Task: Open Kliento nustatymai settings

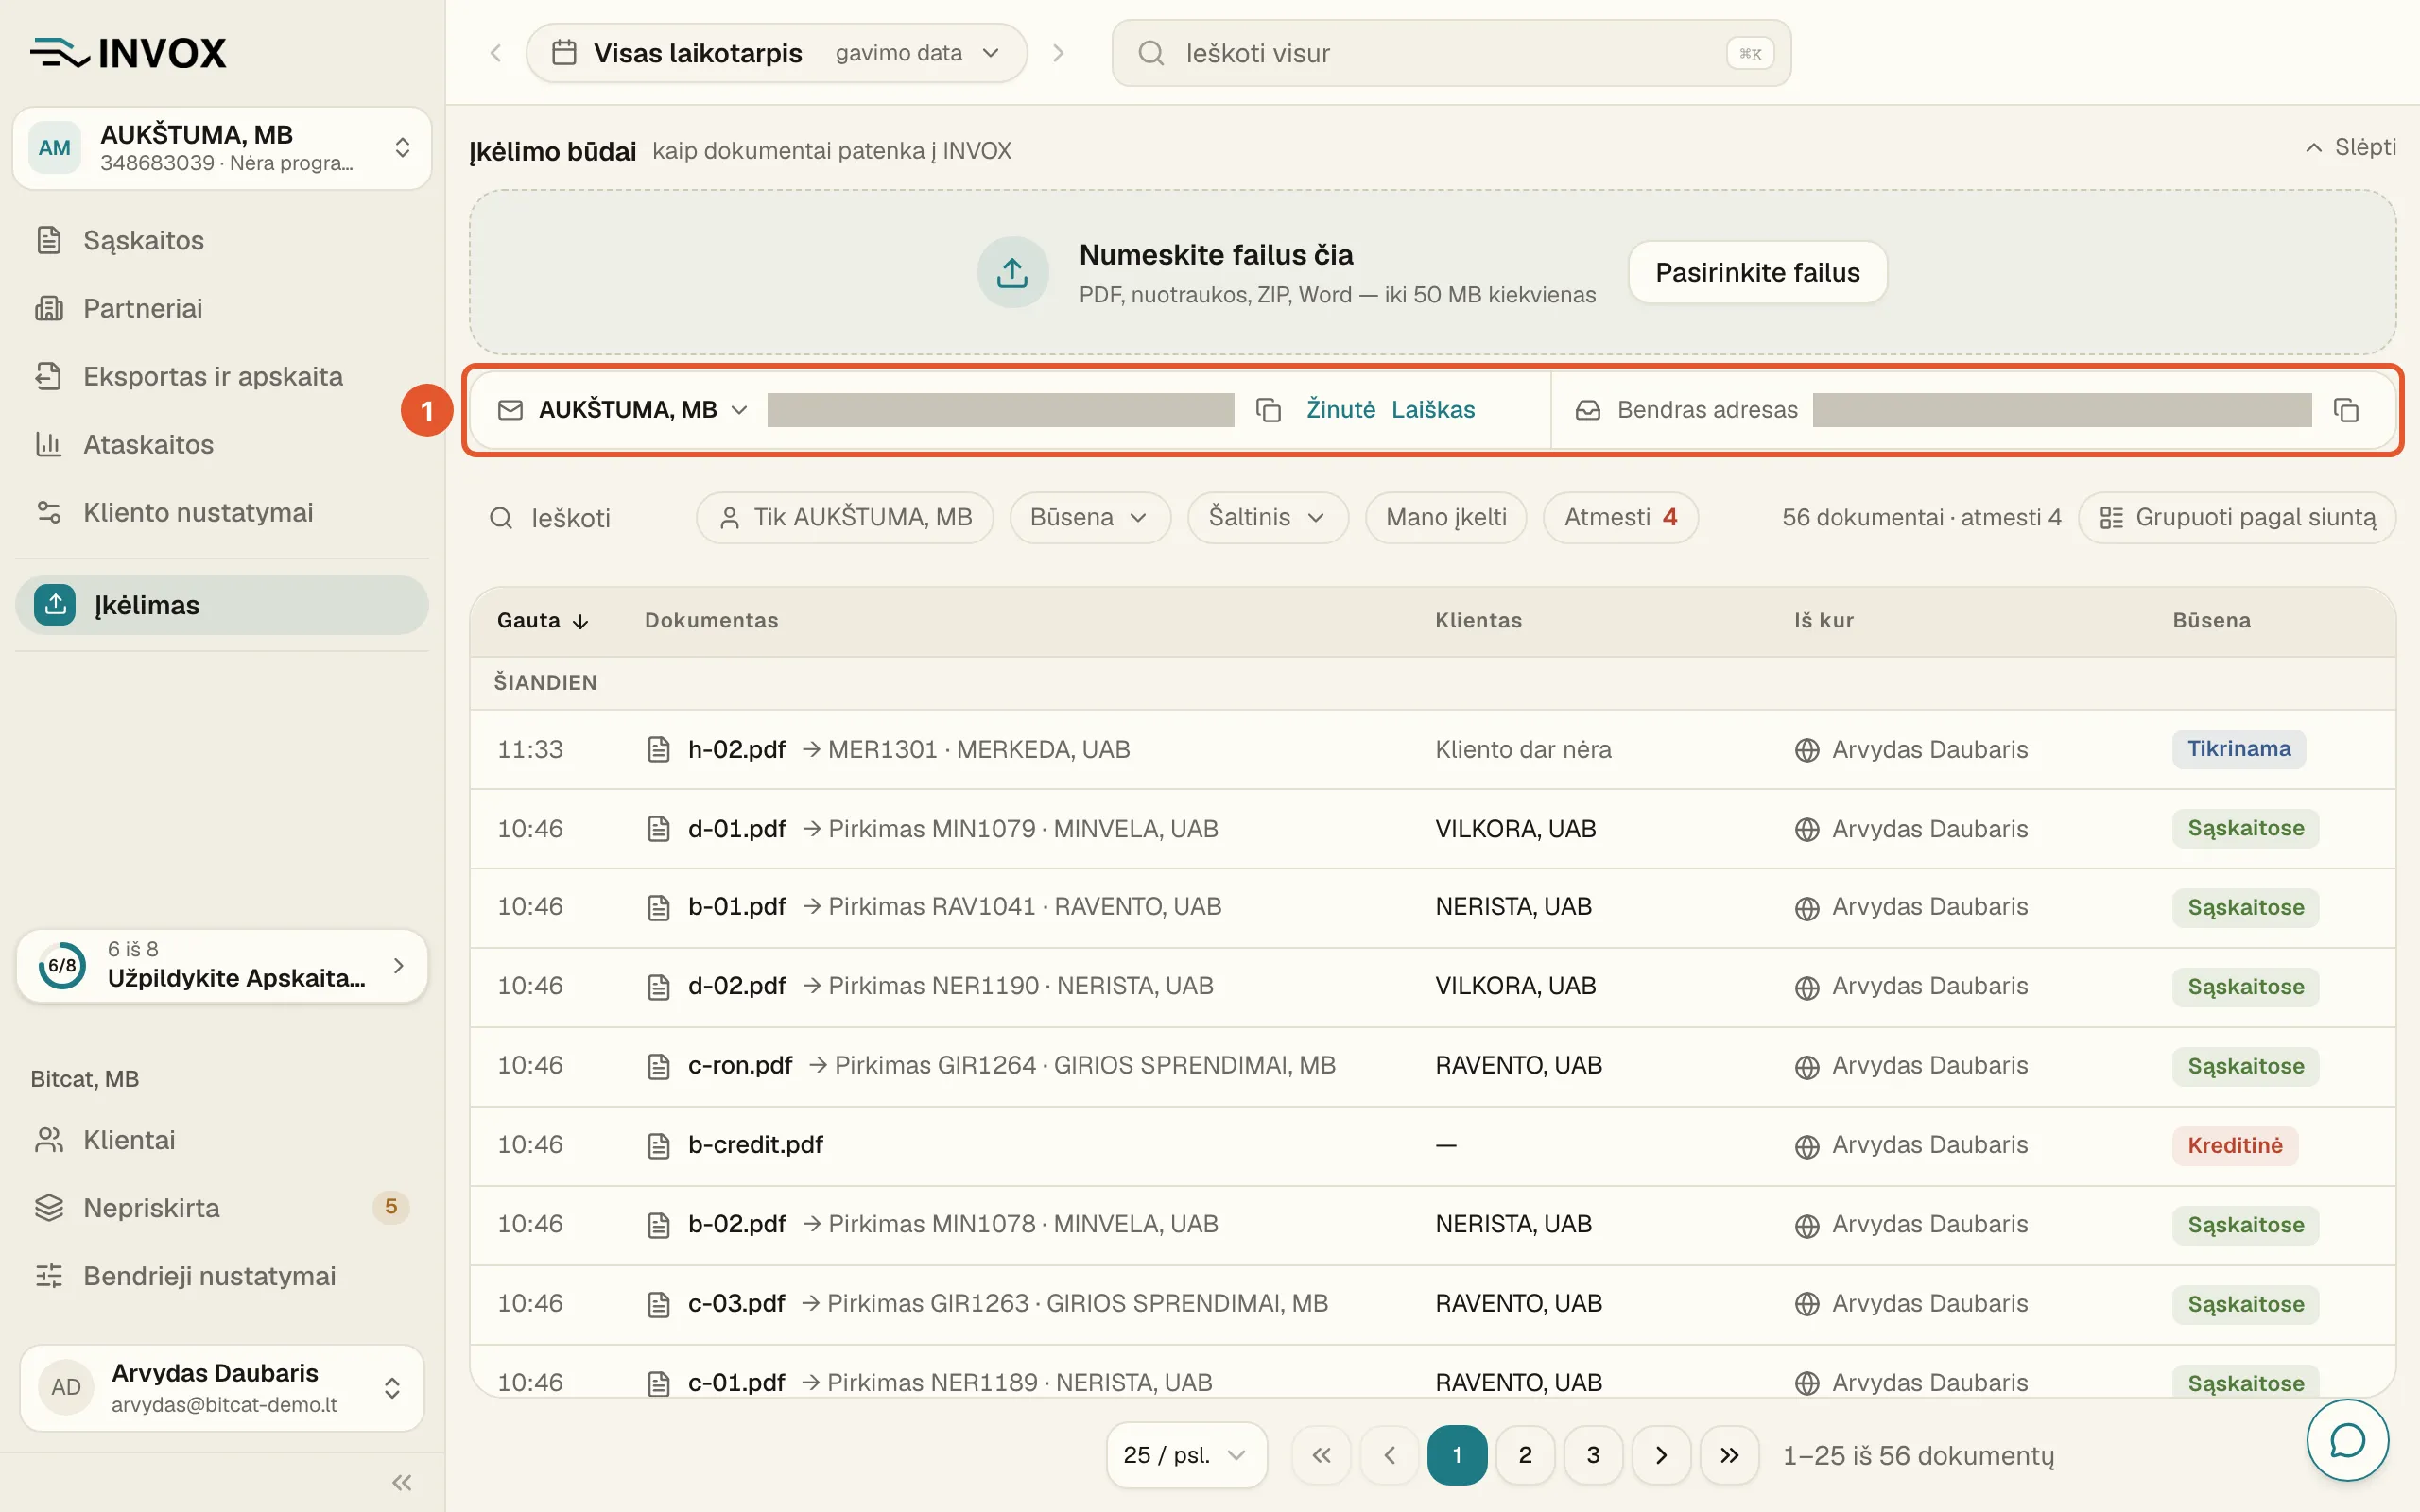Action: click(222, 512)
